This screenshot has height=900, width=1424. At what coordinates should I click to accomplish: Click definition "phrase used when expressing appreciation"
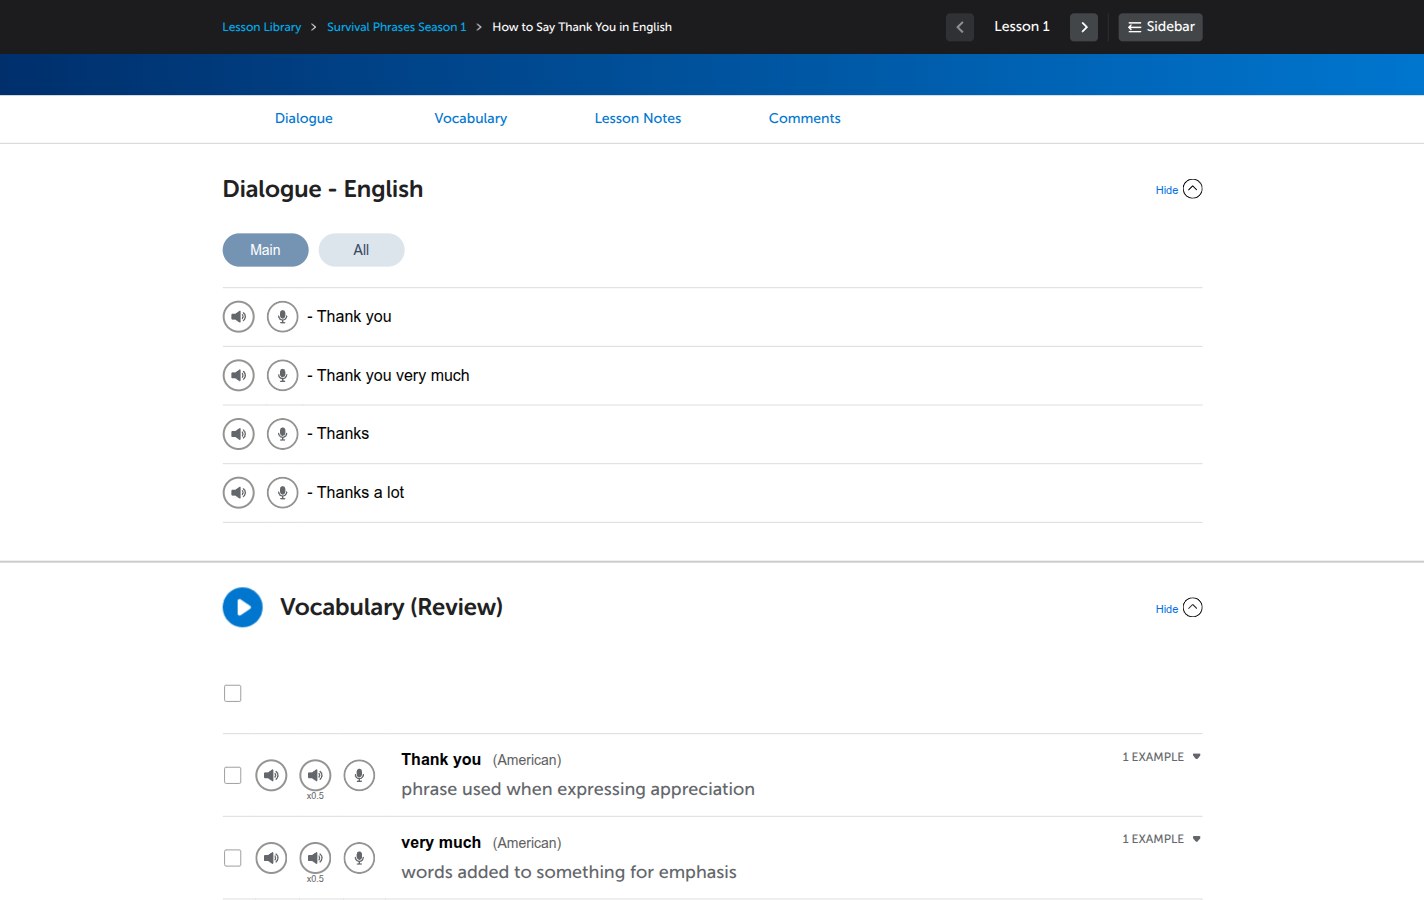pyautogui.click(x=578, y=789)
